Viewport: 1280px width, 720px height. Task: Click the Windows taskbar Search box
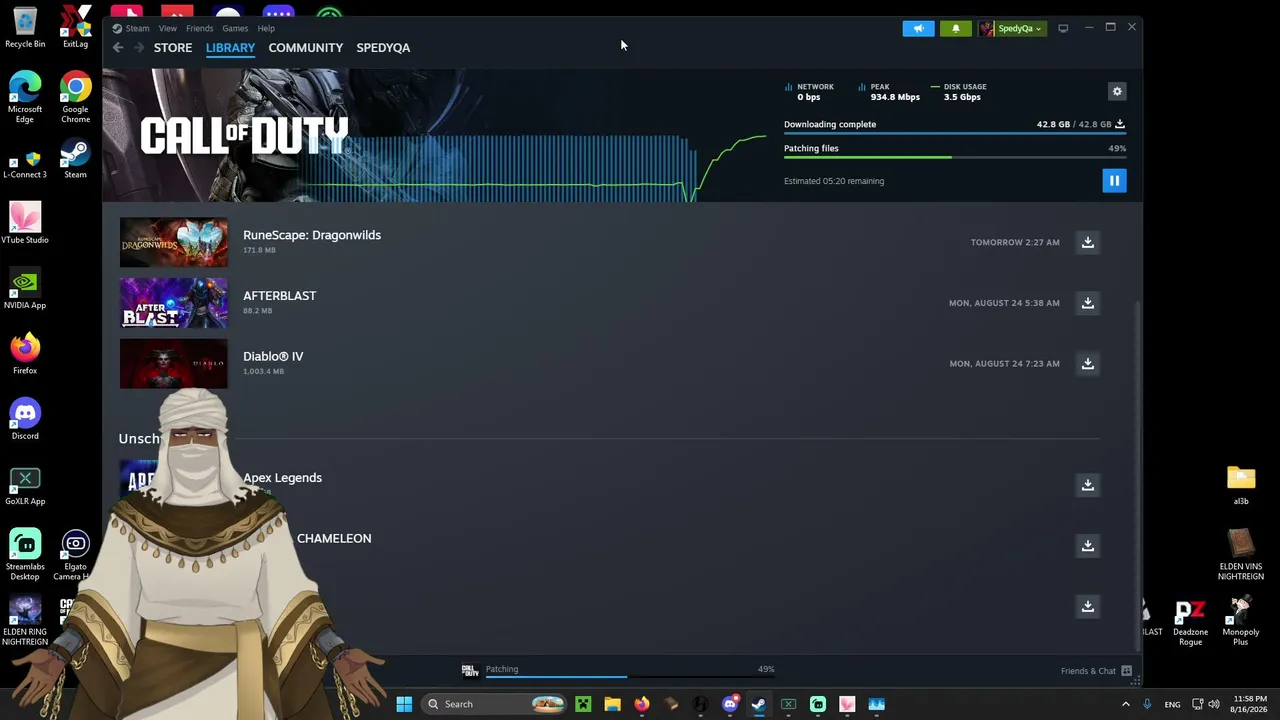[x=496, y=704]
